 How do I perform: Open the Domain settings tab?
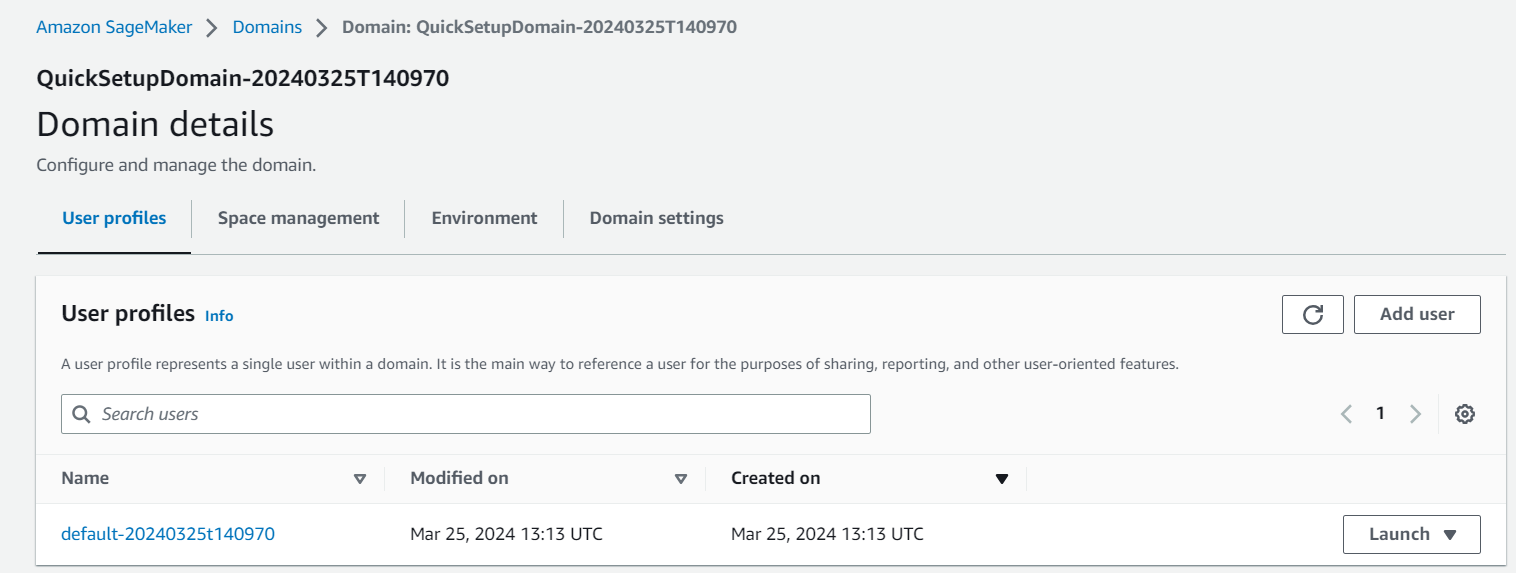tap(656, 218)
